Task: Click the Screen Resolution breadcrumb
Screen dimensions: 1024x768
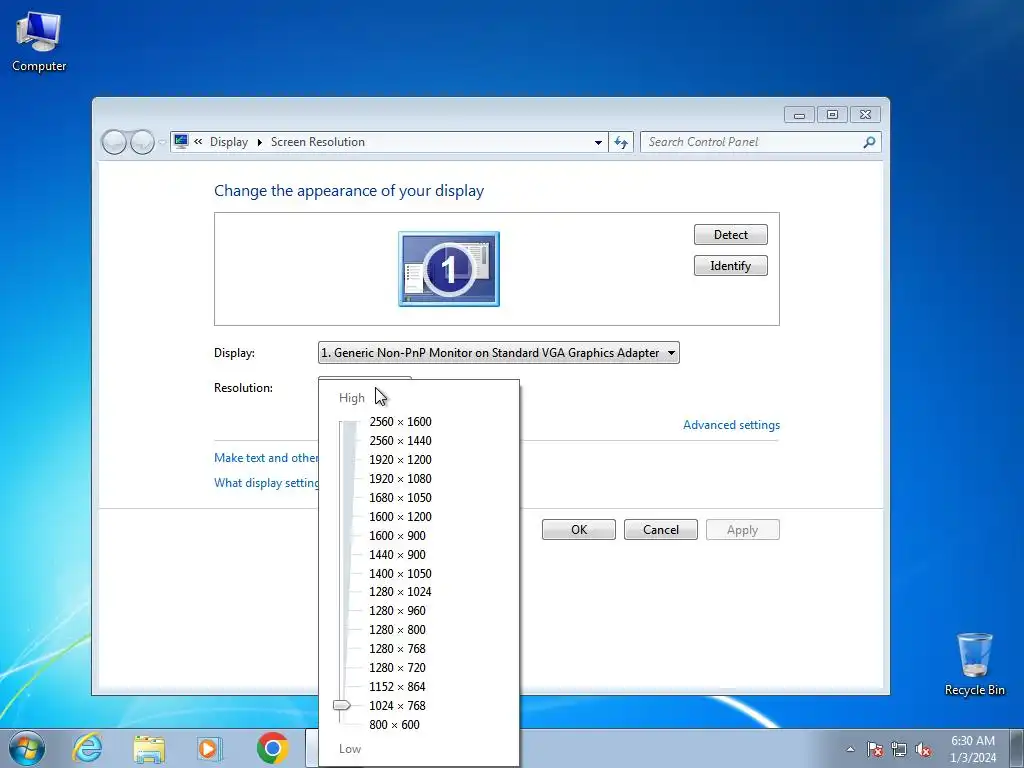Action: (x=318, y=142)
